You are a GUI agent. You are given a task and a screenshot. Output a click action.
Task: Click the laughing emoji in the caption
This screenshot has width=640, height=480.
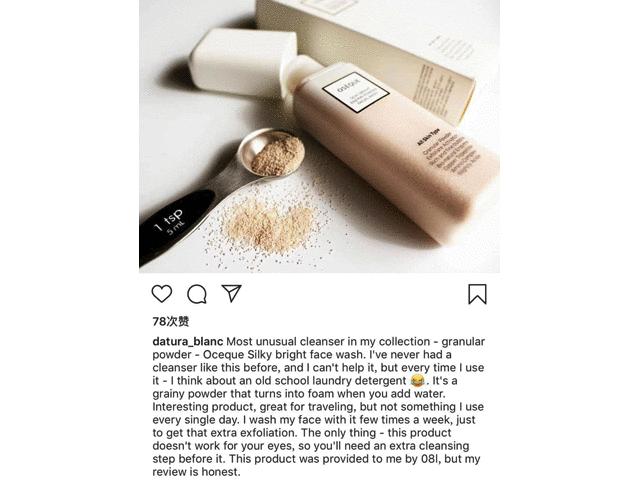click(x=417, y=381)
